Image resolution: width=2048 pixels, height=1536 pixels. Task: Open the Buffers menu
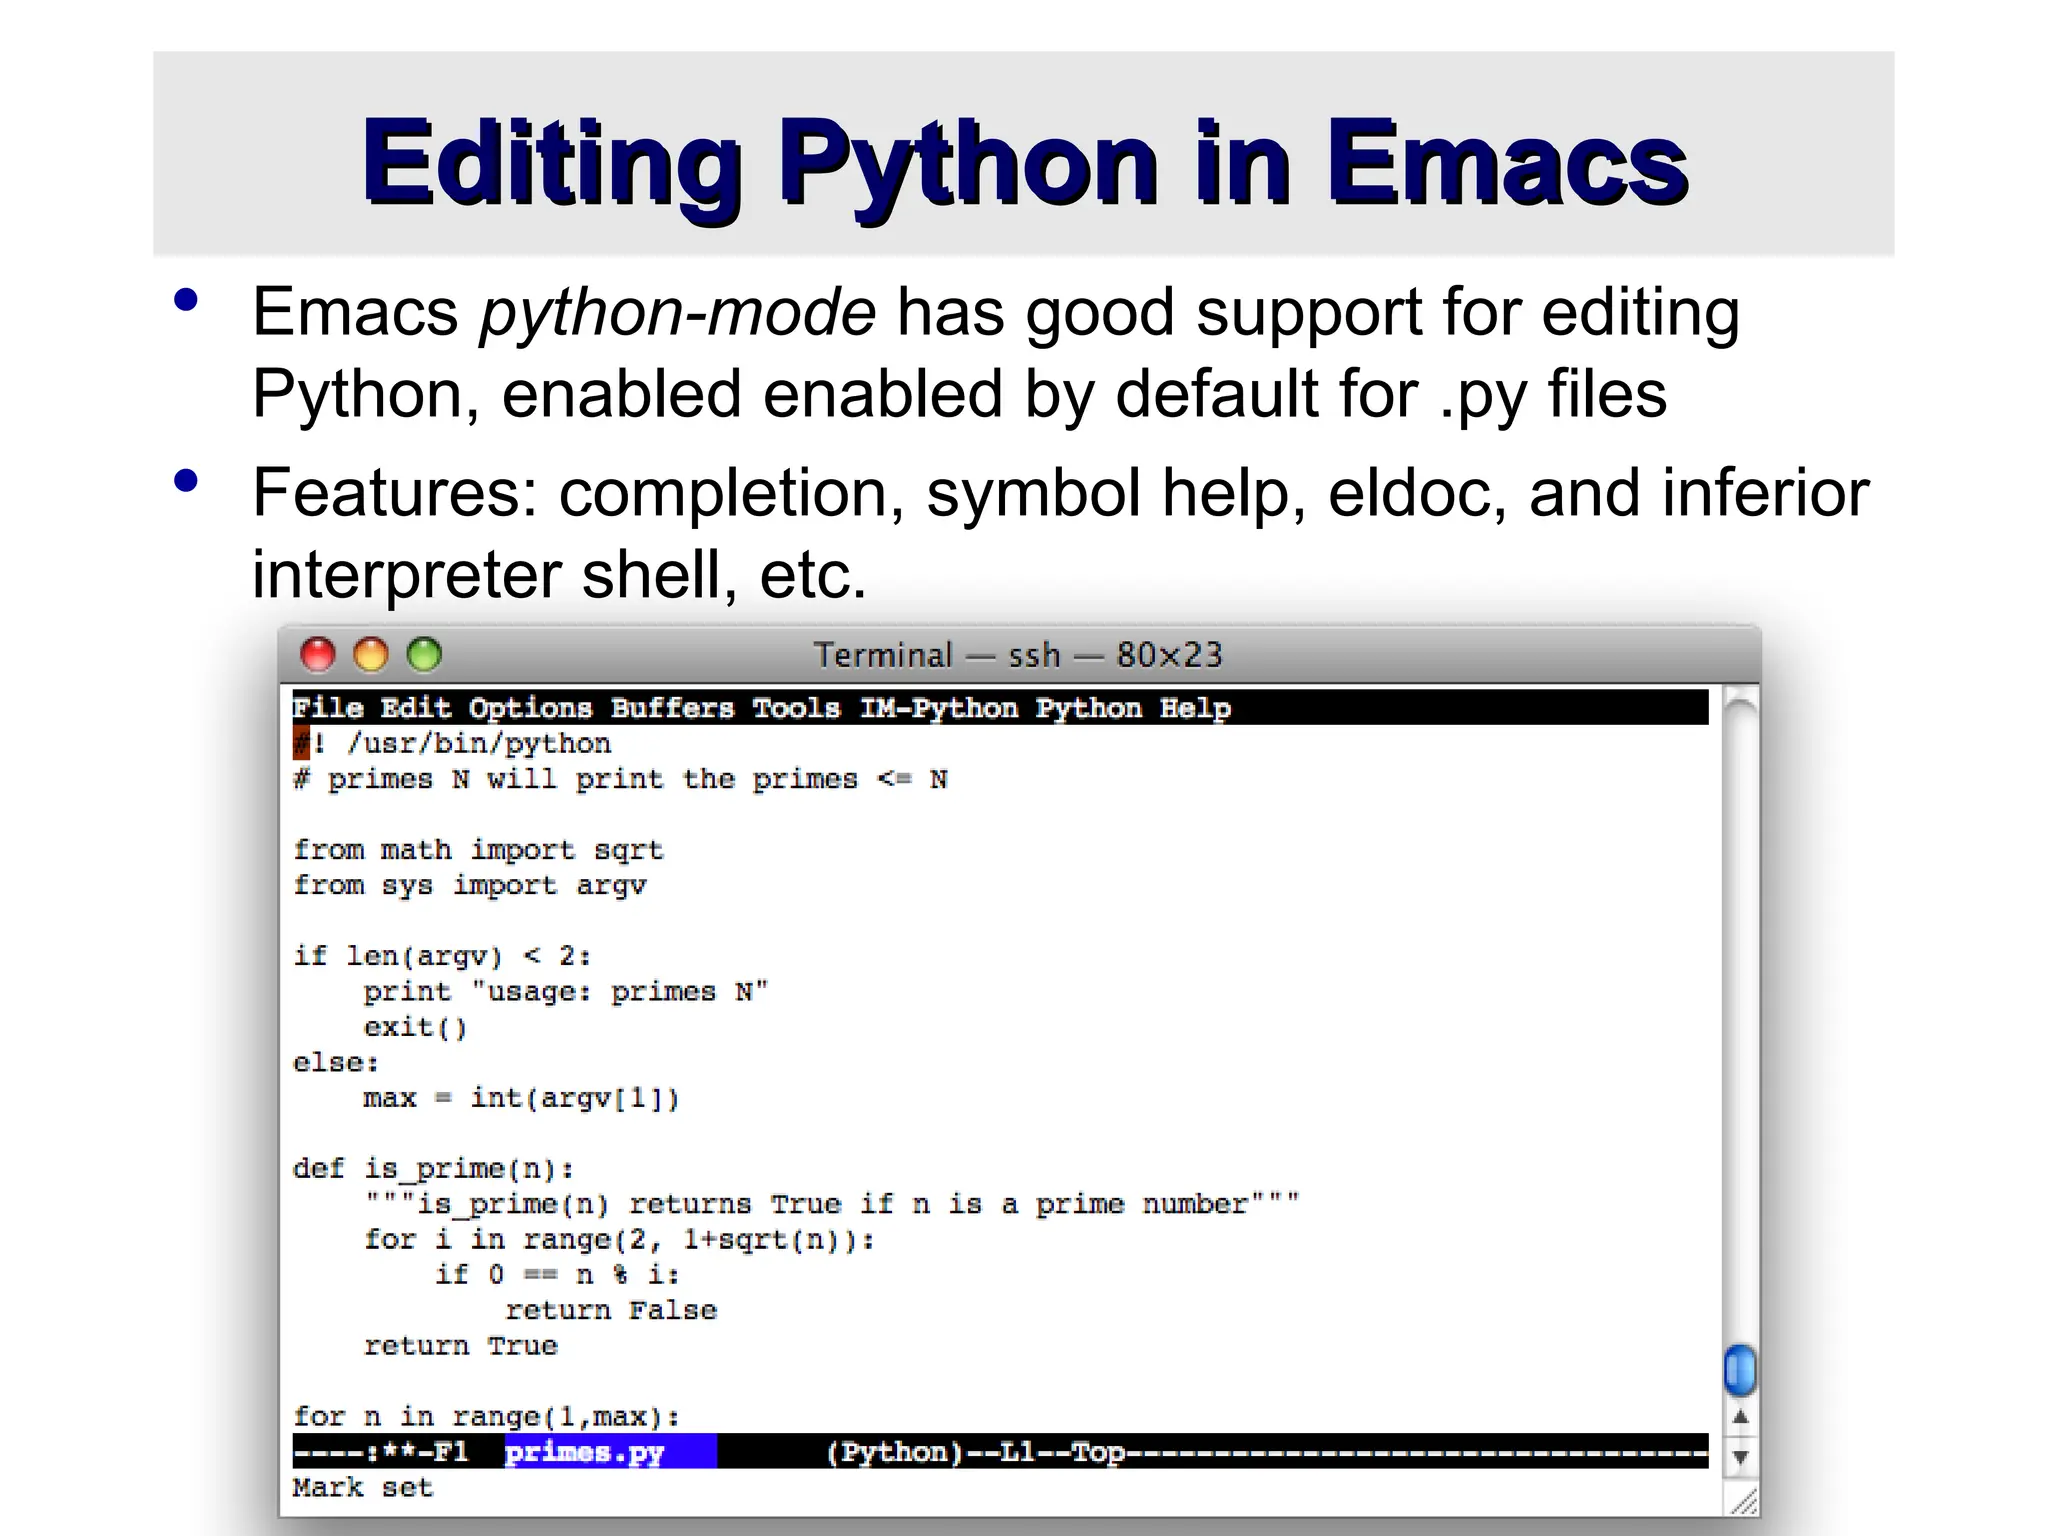pos(672,708)
